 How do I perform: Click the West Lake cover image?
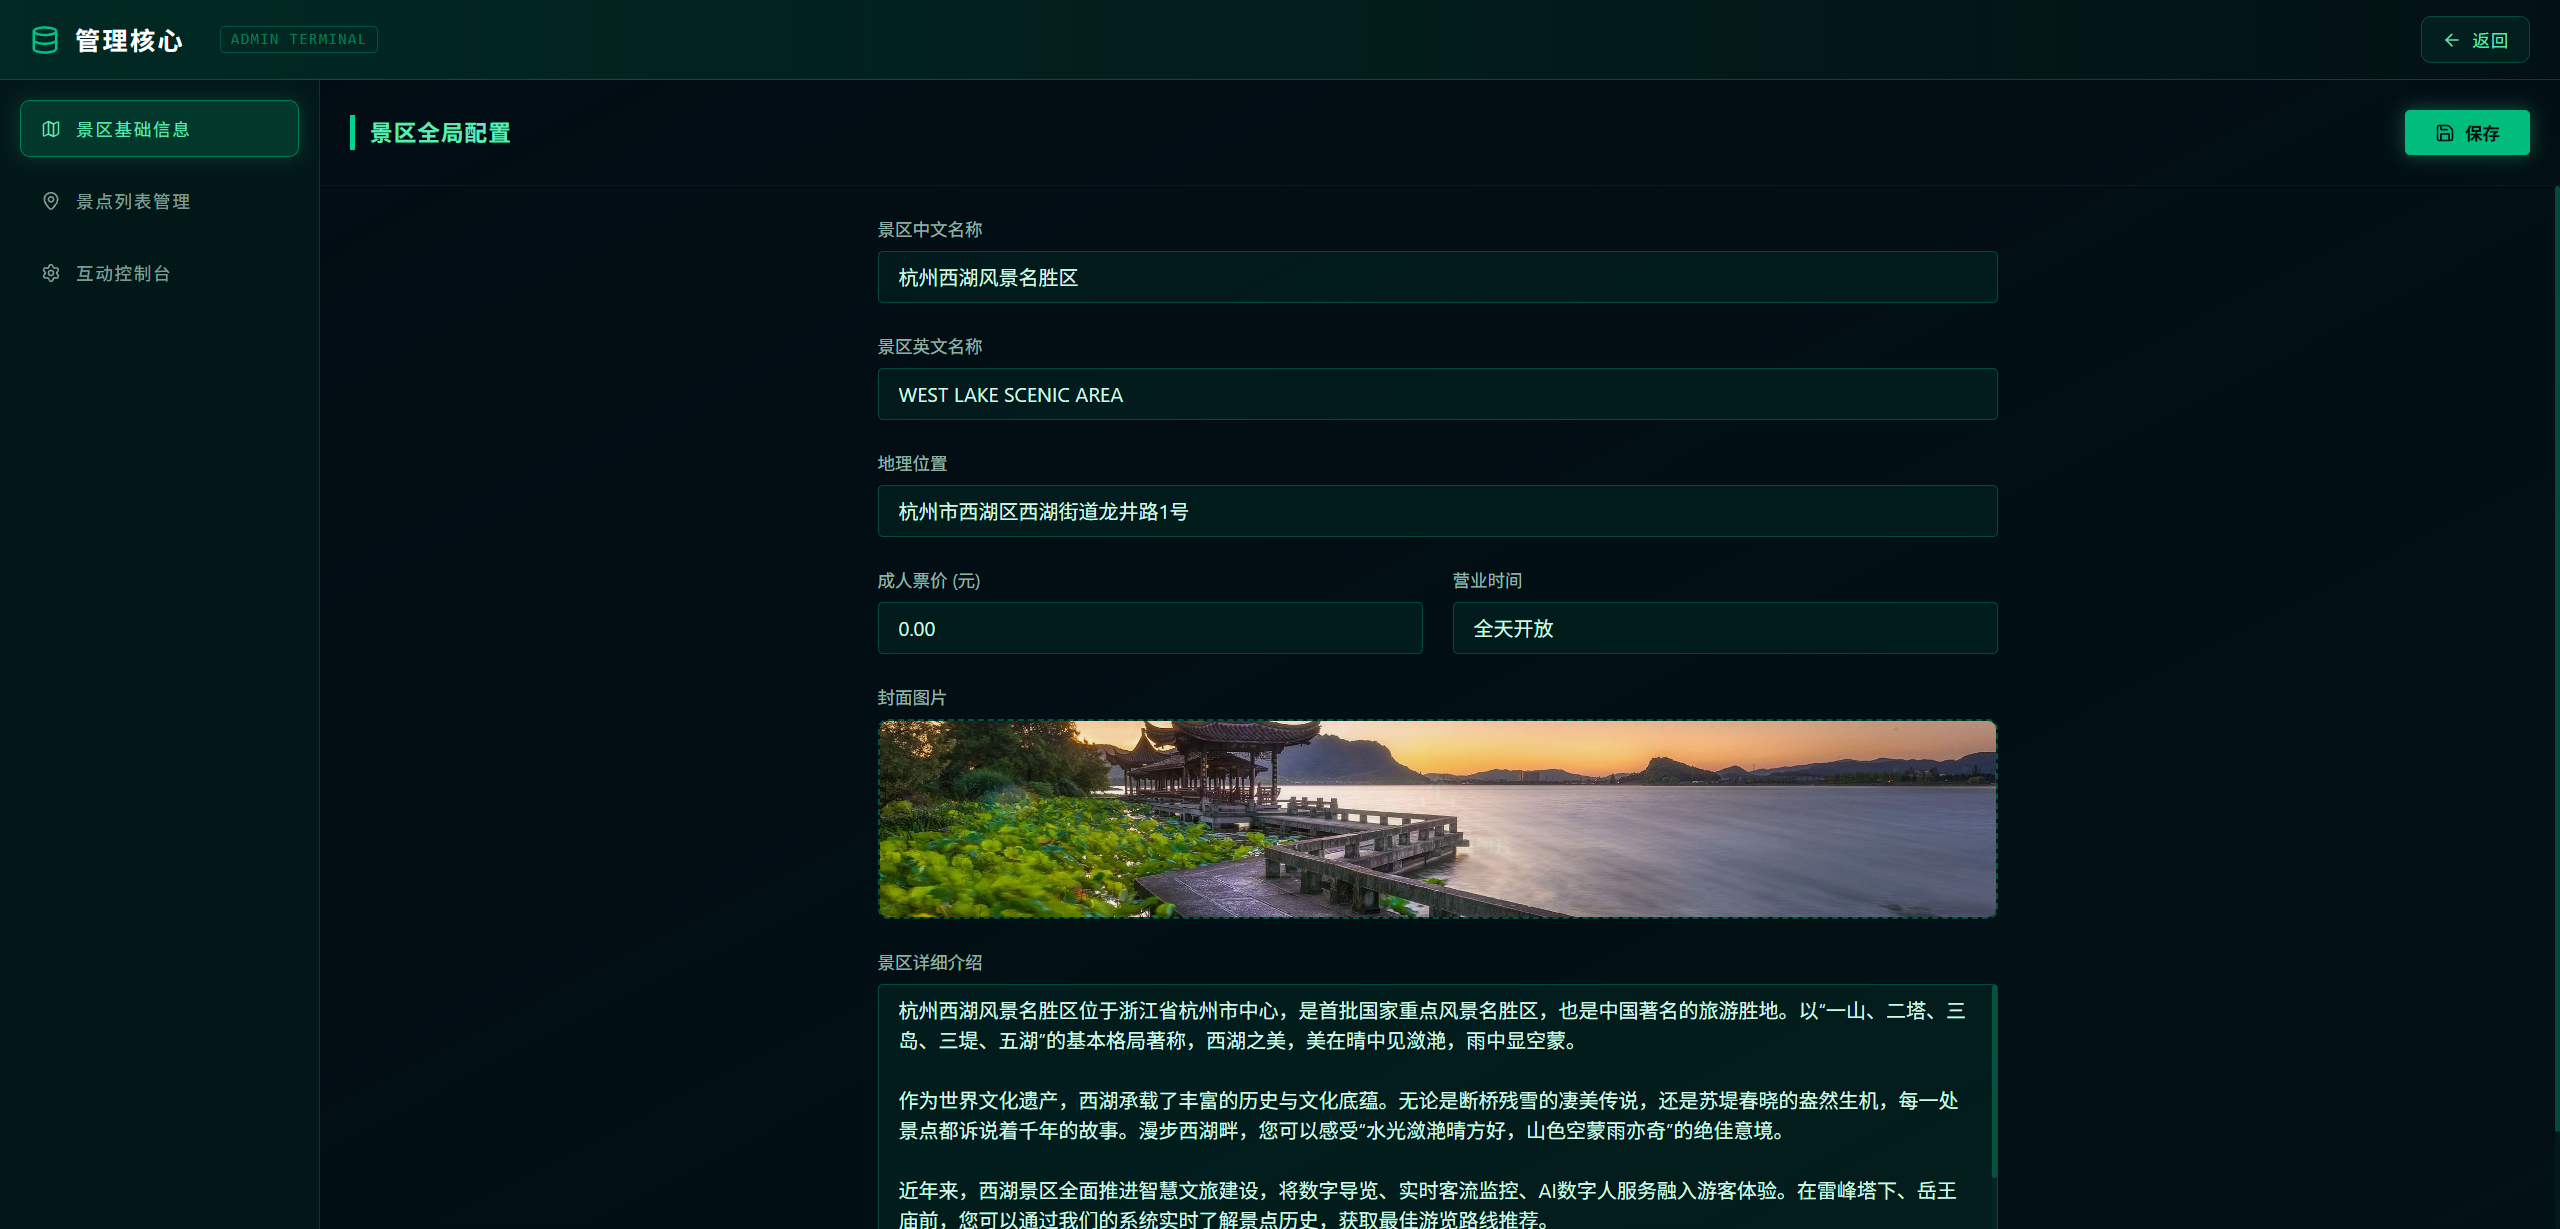1437,819
